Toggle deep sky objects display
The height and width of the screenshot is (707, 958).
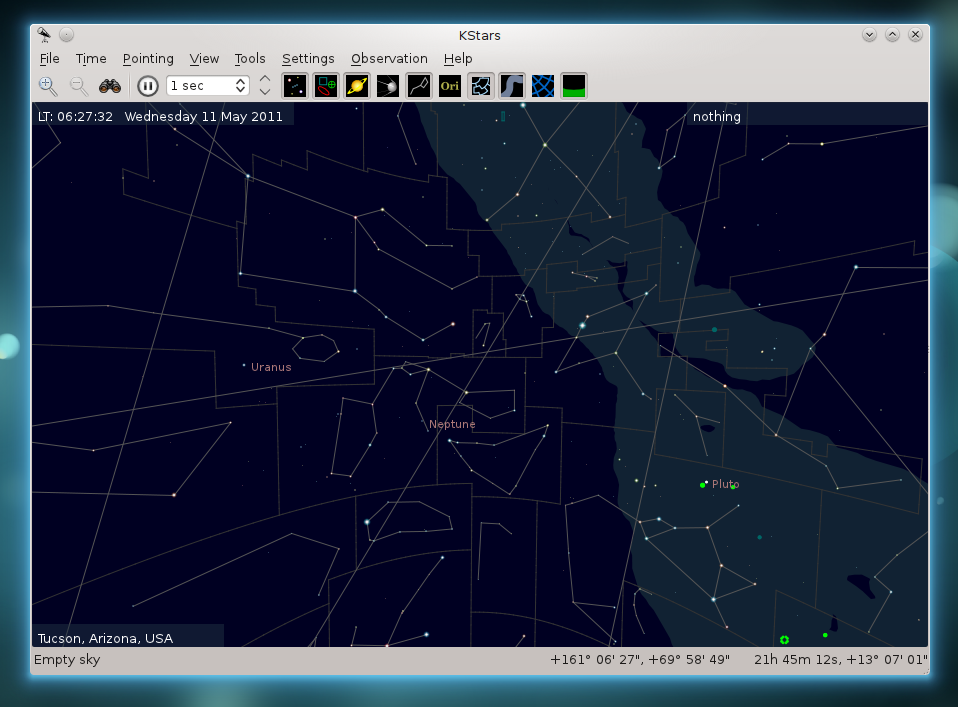click(x=326, y=86)
